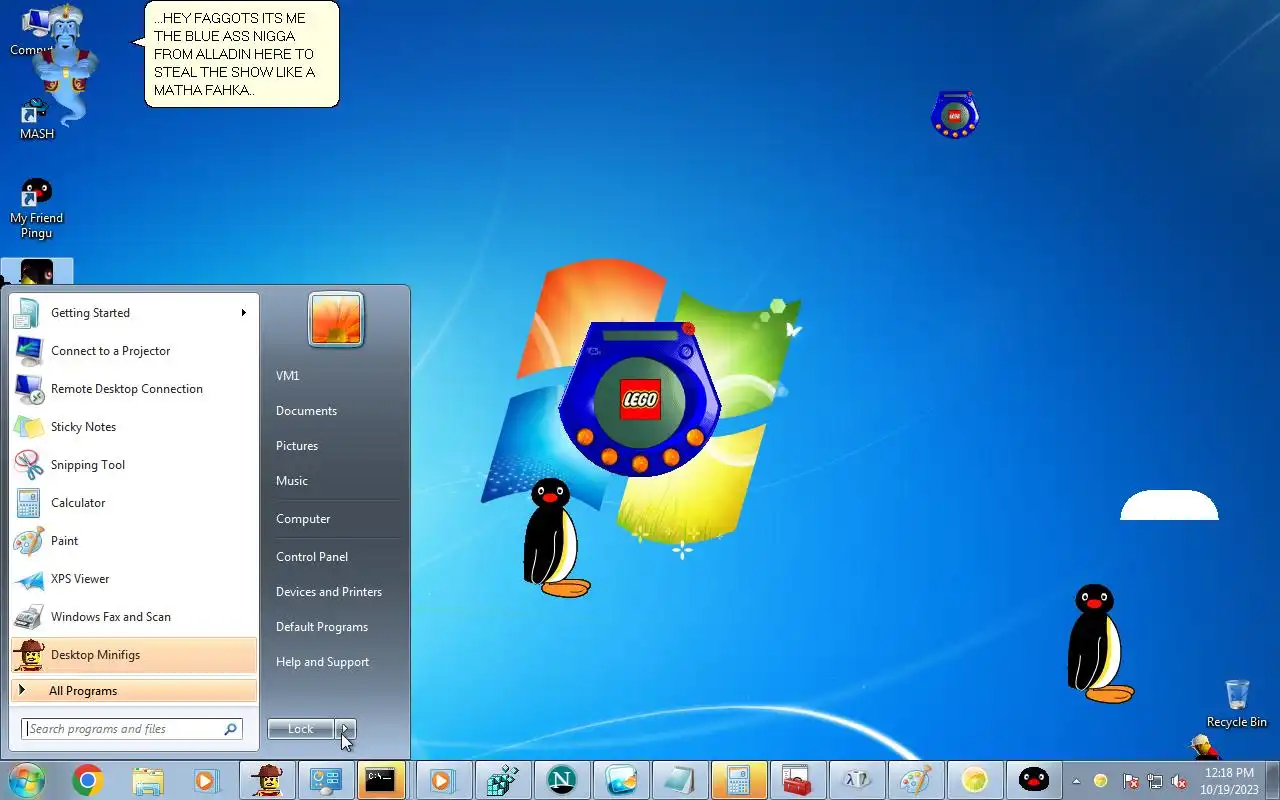The image size is (1280, 800).
Task: Open the Windows Start orb
Action: 26,780
